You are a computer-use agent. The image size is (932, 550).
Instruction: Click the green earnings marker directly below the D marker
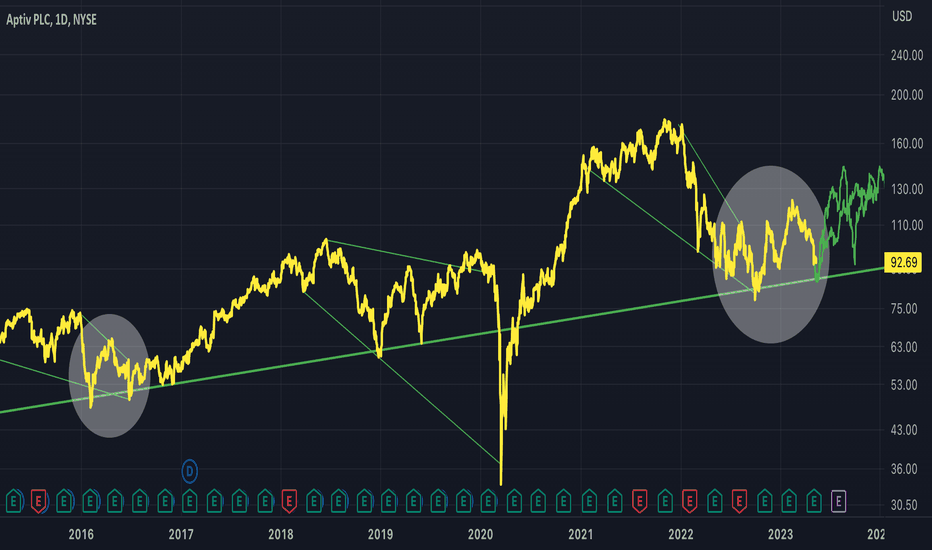pos(190,501)
